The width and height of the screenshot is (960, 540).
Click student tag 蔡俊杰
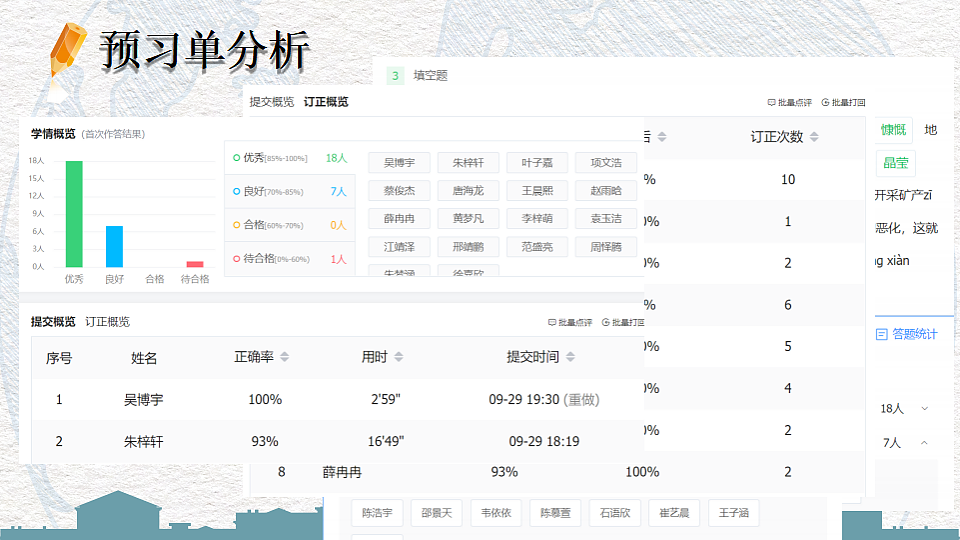[399, 191]
